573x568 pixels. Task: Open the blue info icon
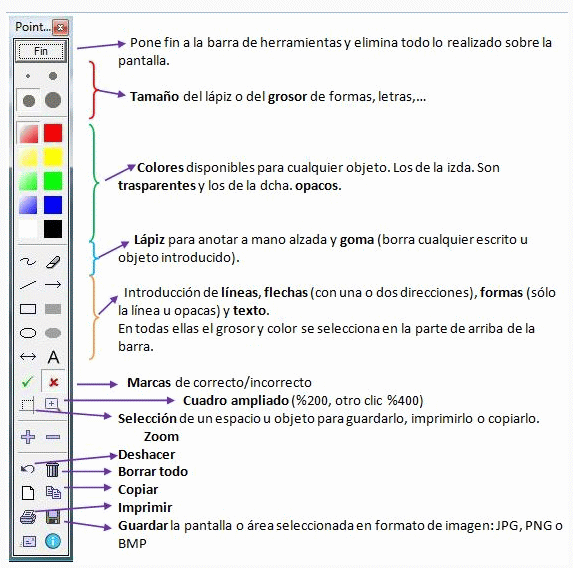tap(53, 541)
